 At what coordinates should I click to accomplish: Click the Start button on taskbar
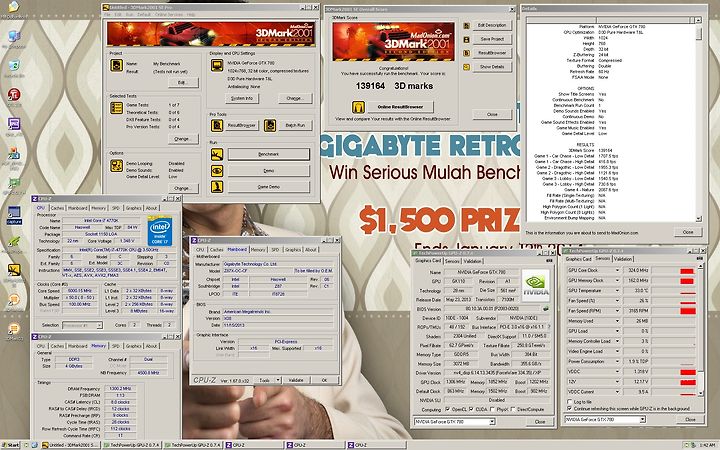click(11, 445)
